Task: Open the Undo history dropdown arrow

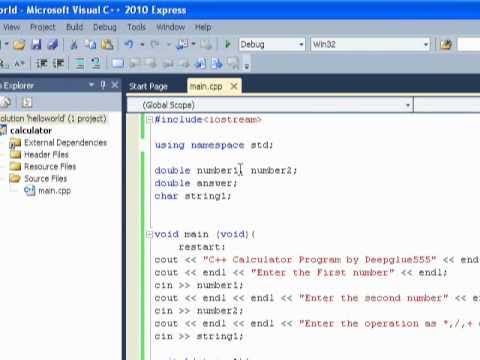Action: [142, 44]
